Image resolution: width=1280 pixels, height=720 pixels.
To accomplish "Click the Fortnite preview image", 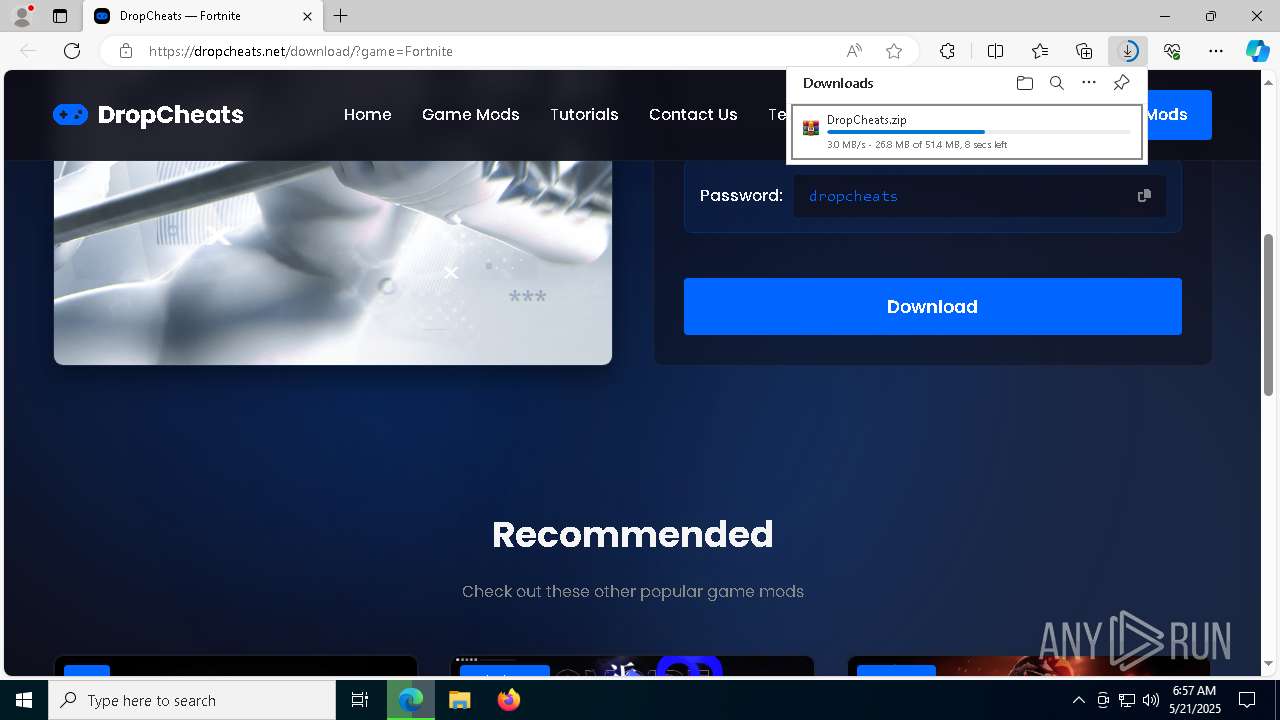I will pyautogui.click(x=333, y=262).
